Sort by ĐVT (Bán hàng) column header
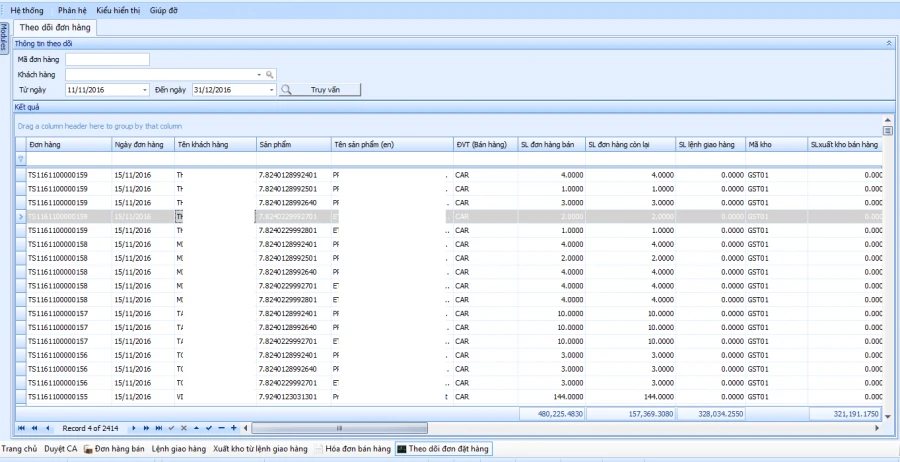This screenshot has width=900, height=462. pyautogui.click(x=486, y=145)
